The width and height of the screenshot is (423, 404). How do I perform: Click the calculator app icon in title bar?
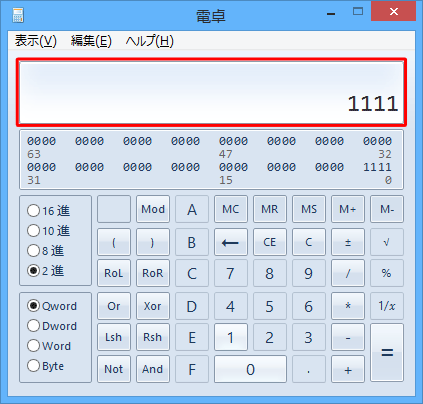18,15
